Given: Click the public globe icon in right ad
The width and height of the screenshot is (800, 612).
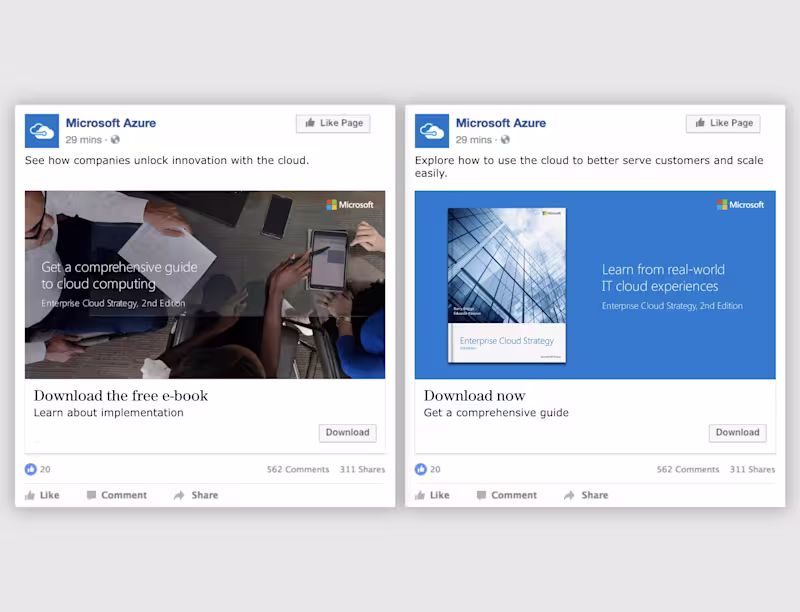Looking at the screenshot, I should [x=505, y=140].
